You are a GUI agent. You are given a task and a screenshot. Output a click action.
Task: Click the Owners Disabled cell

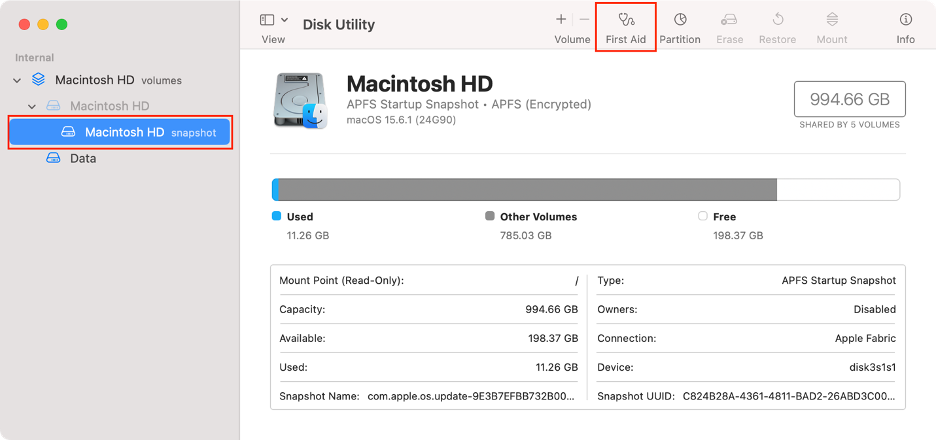tap(746, 309)
